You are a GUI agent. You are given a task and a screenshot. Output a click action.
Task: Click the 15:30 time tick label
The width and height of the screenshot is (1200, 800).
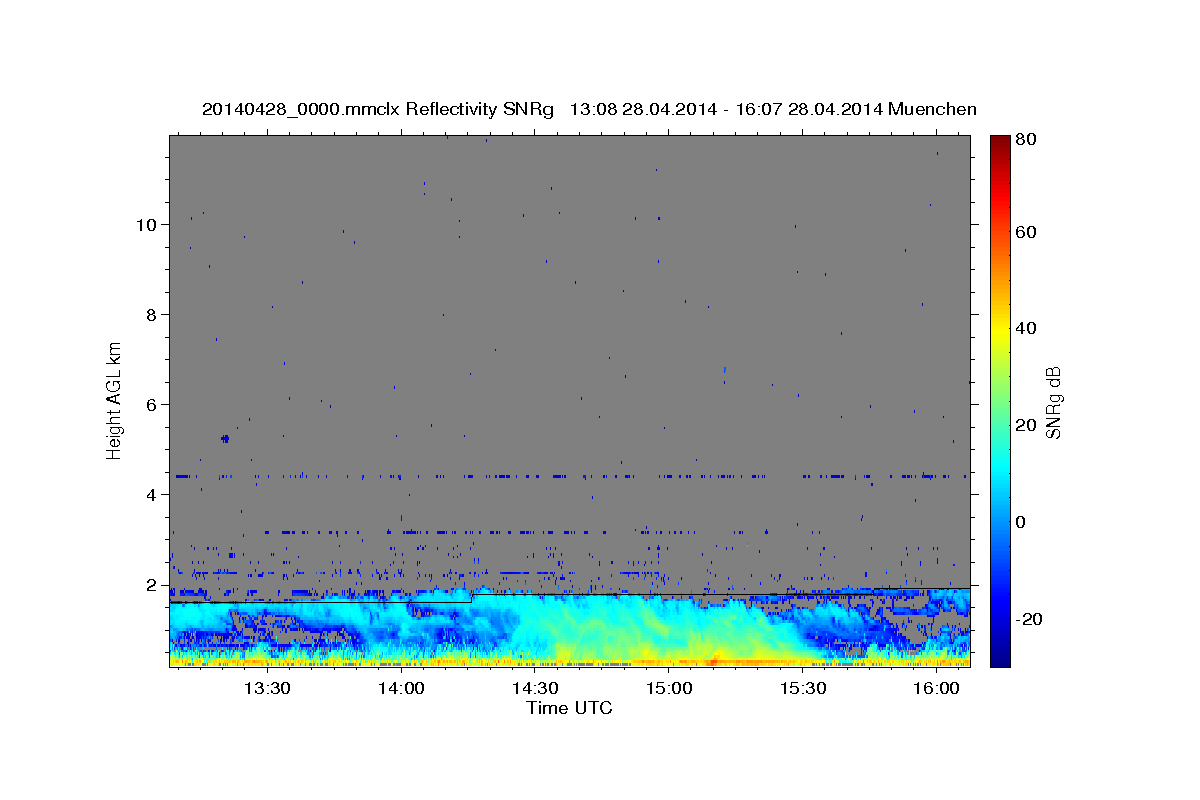click(x=802, y=689)
